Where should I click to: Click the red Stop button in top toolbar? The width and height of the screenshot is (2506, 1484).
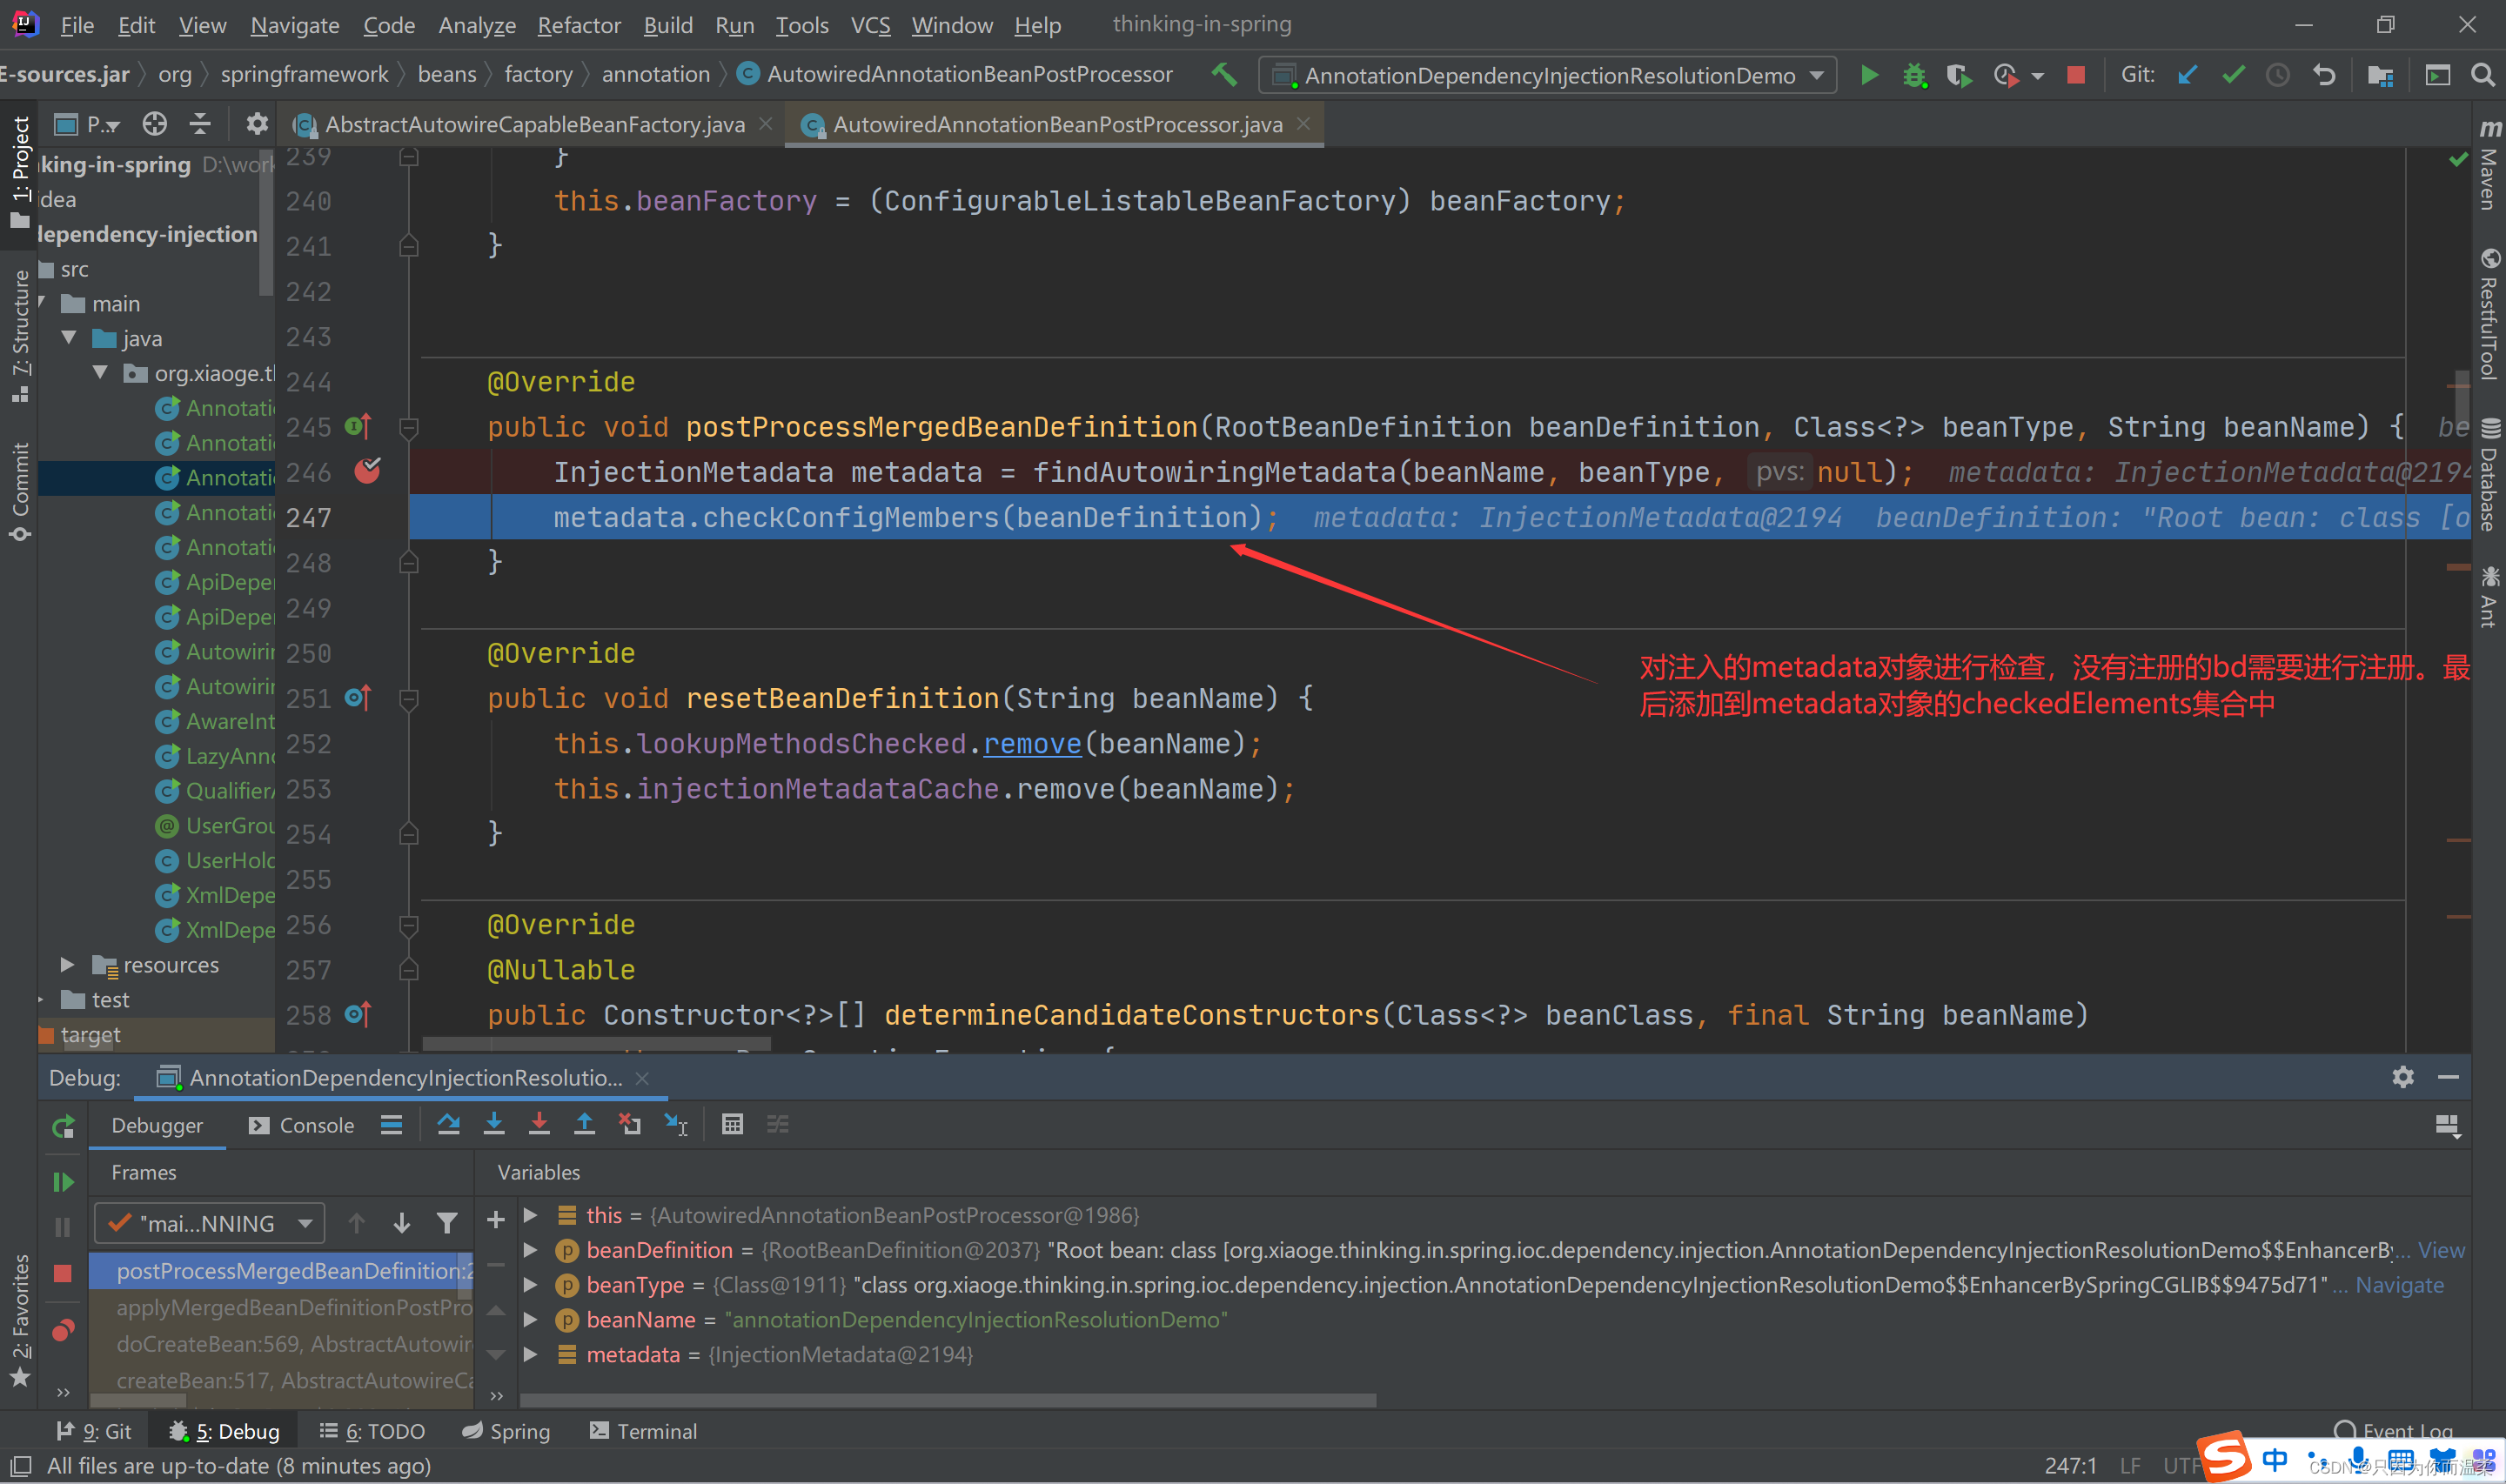click(x=2076, y=75)
